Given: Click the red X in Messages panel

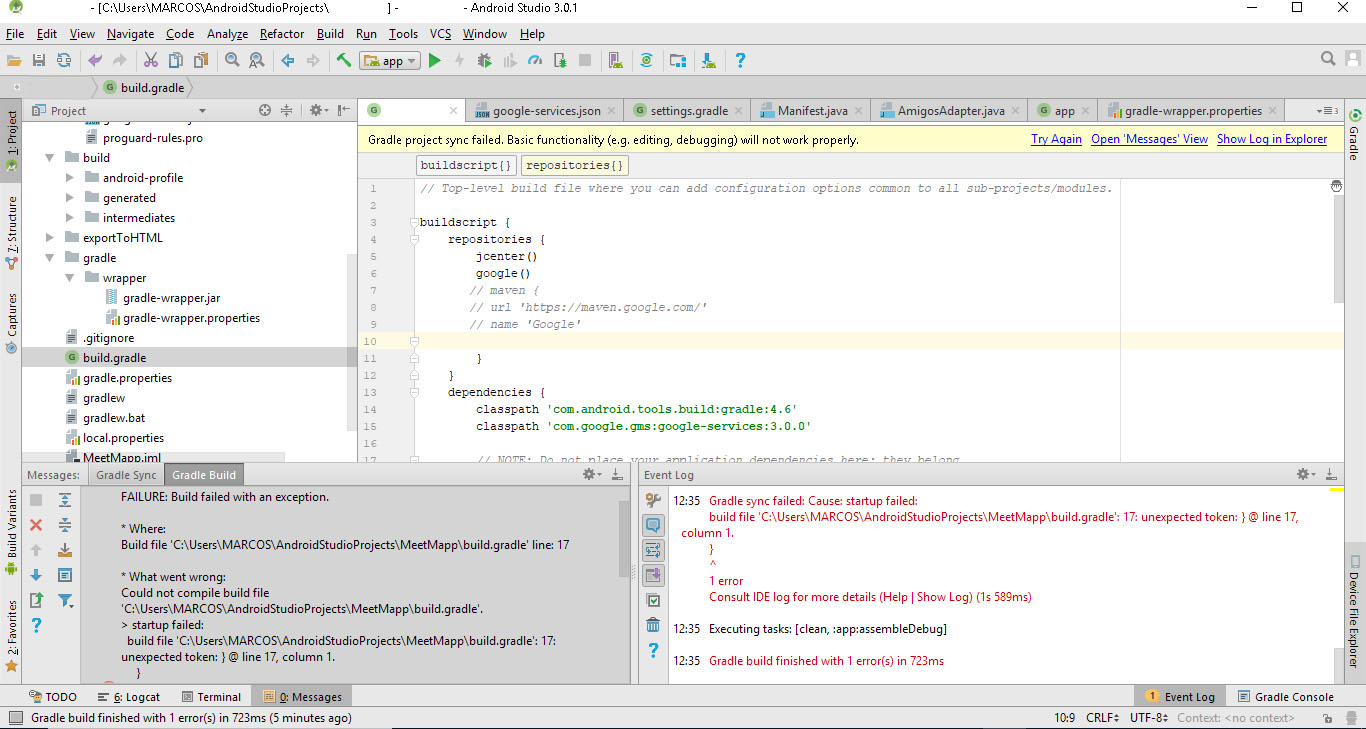Looking at the screenshot, I should coord(36,525).
